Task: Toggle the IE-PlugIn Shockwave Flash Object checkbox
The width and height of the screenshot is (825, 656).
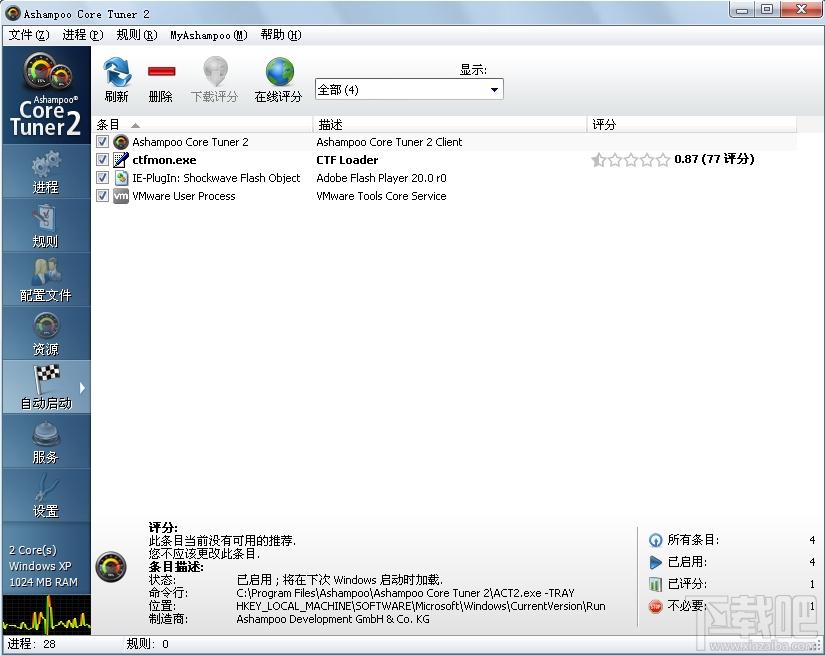Action: point(103,178)
